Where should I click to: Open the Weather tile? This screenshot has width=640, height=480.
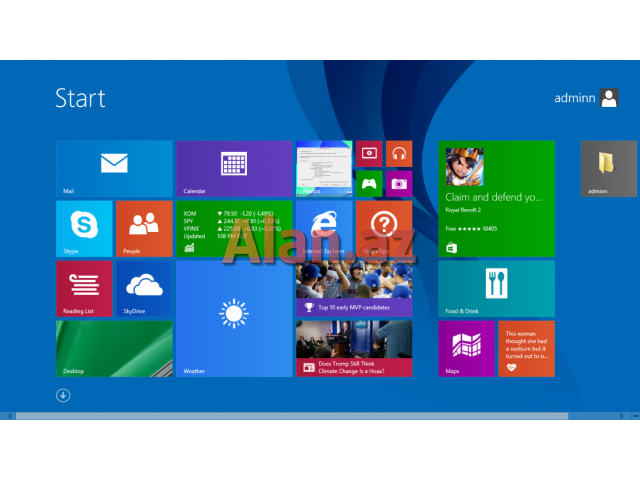click(234, 319)
